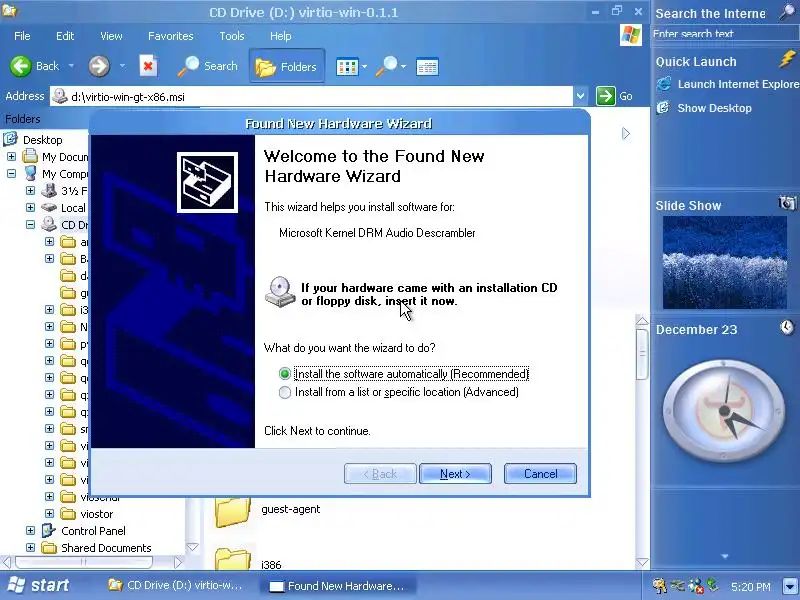
Task: Click the tray clock showing 5:20 PM
Action: point(750,587)
